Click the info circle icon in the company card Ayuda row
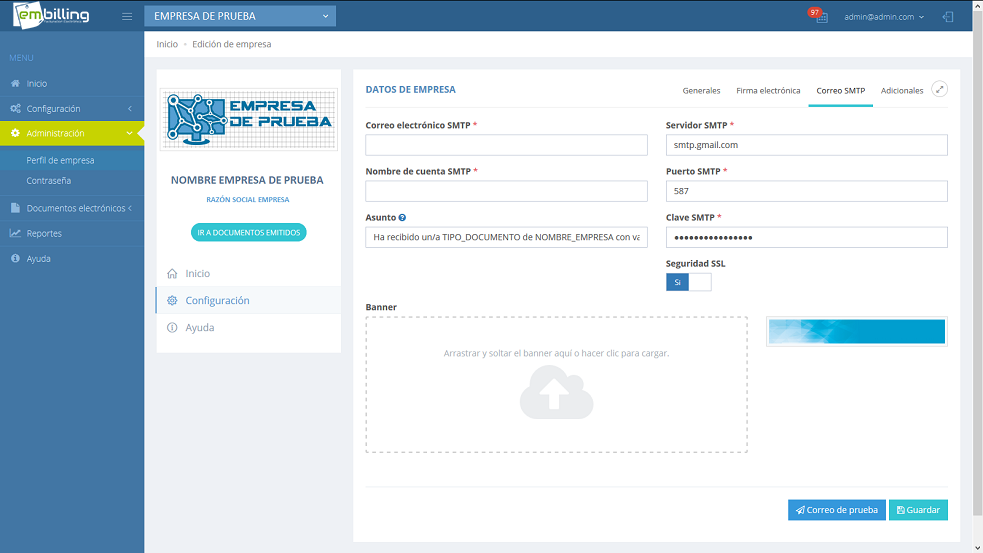This screenshot has width=983, height=553. coord(172,327)
